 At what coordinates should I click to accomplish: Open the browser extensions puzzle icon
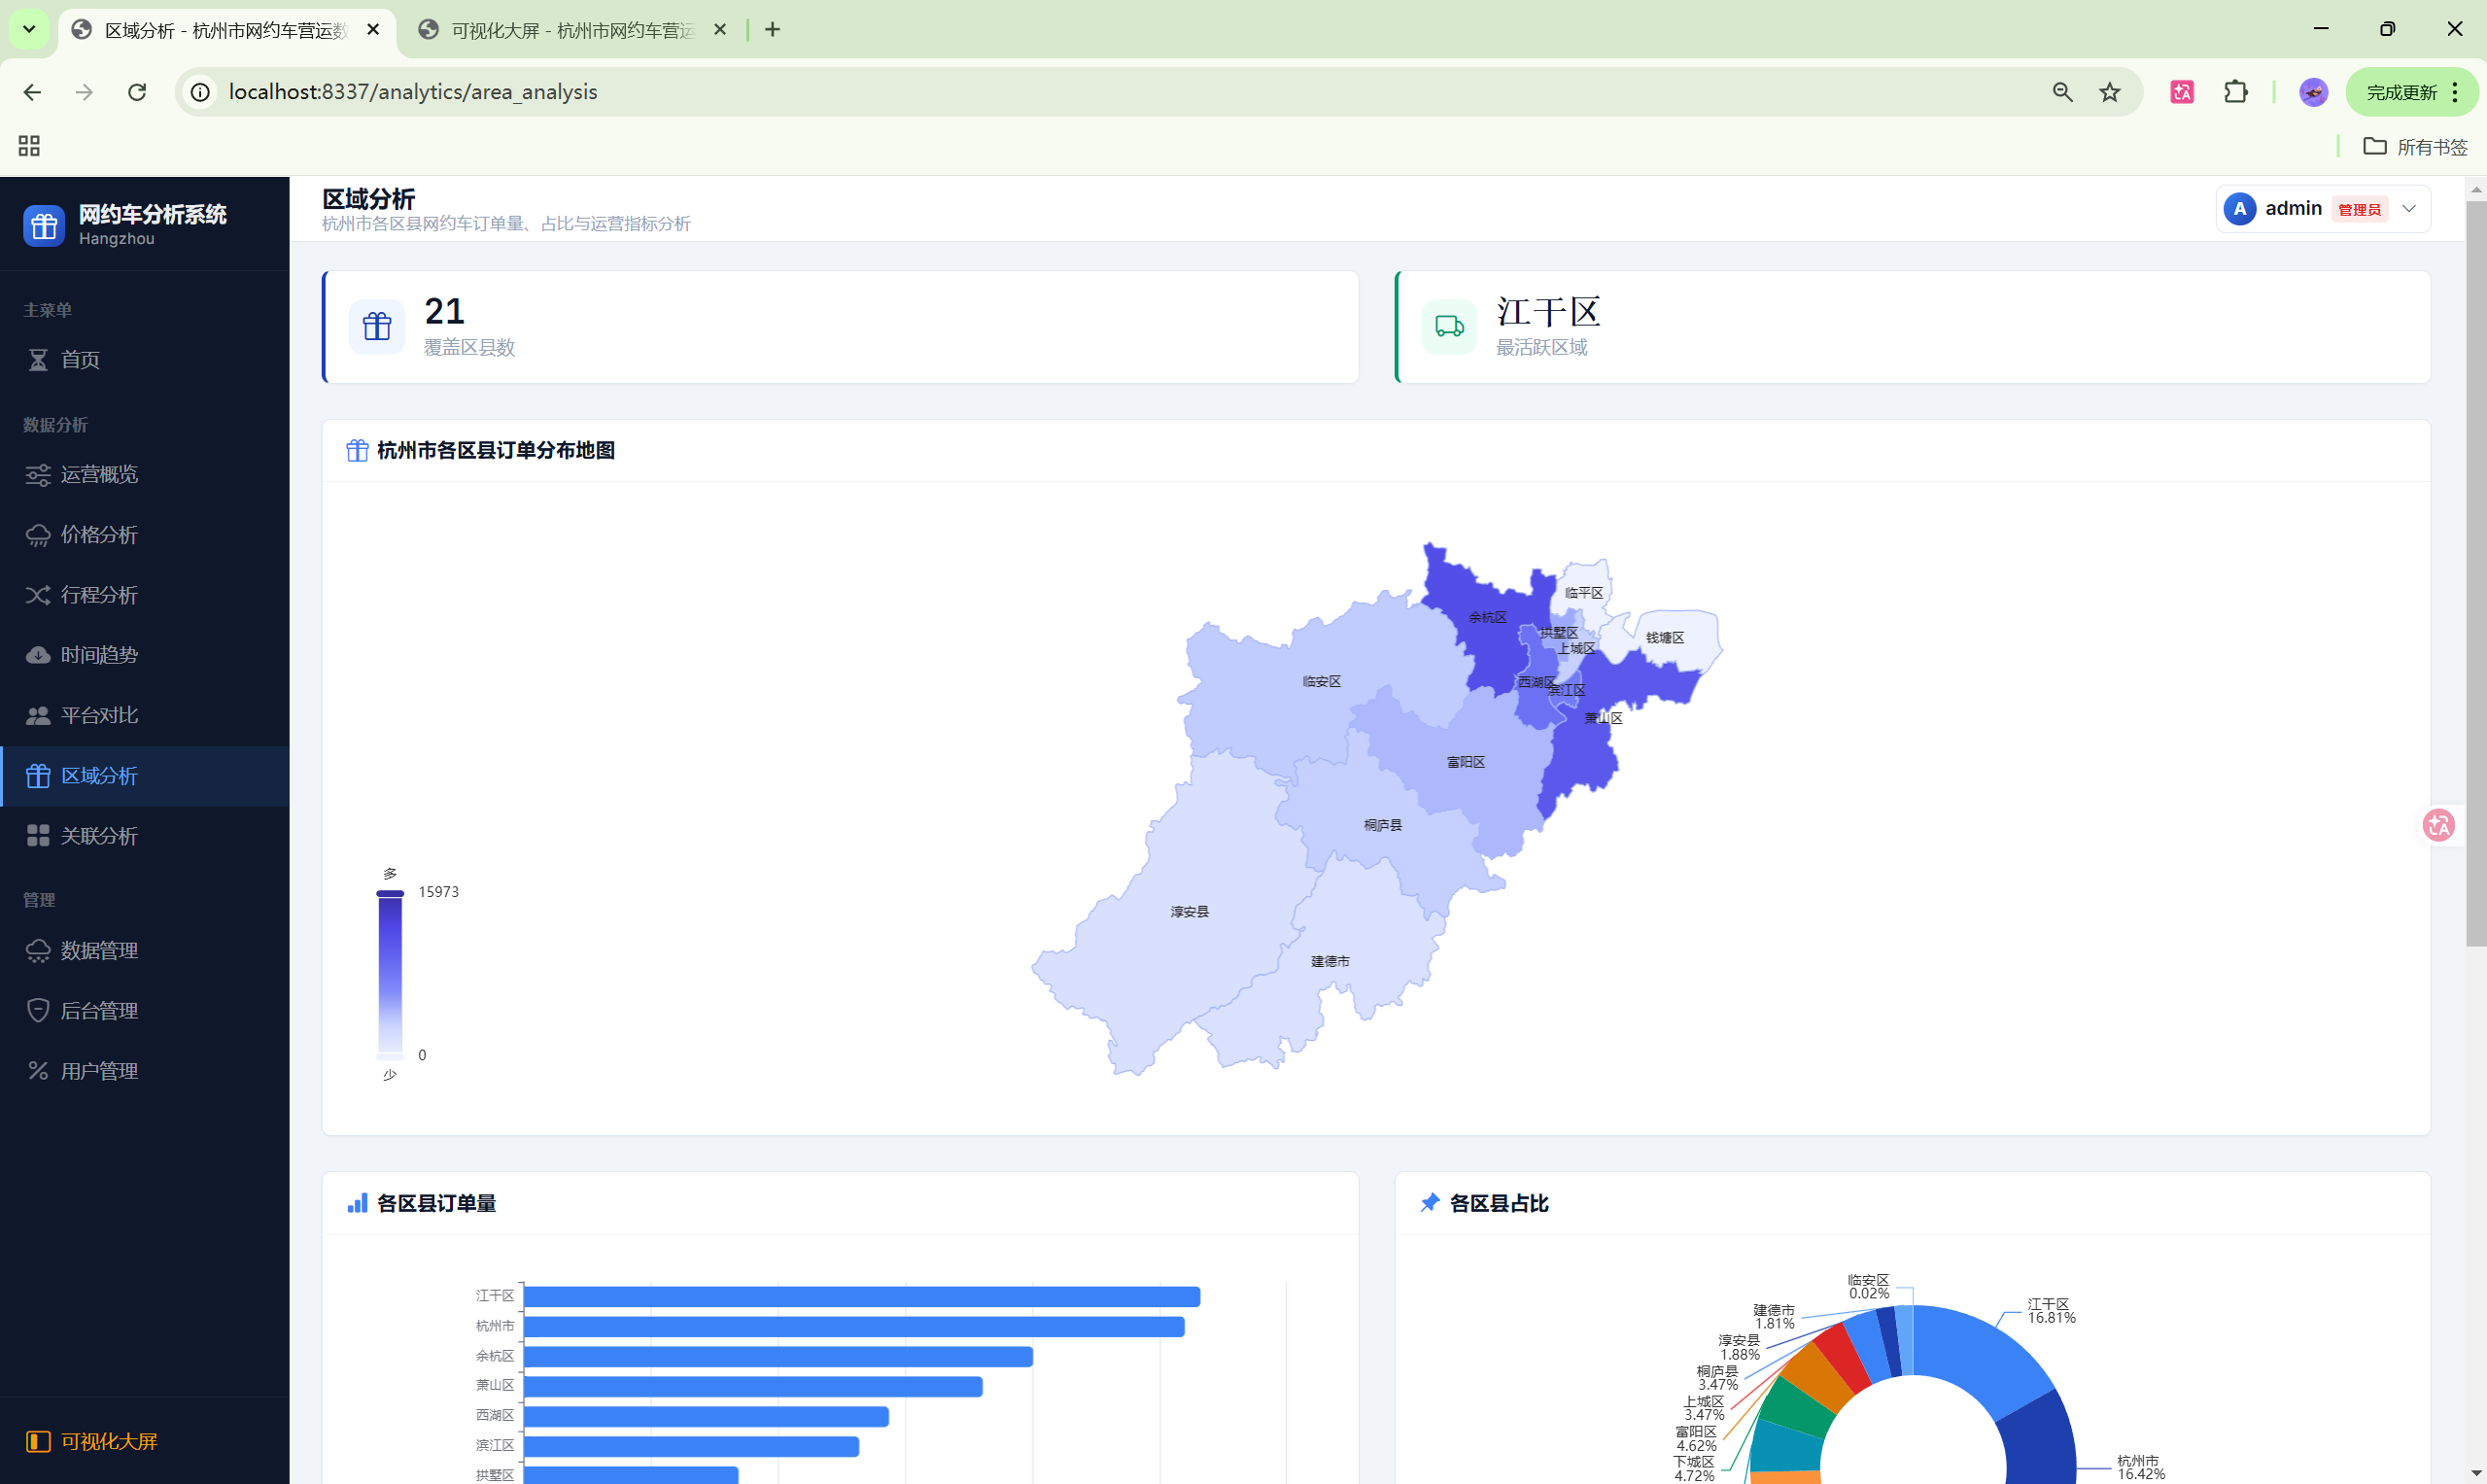(2235, 92)
